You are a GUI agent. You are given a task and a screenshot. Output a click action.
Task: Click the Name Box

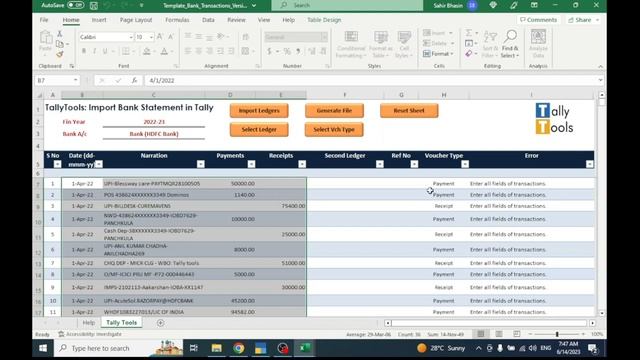(56, 80)
